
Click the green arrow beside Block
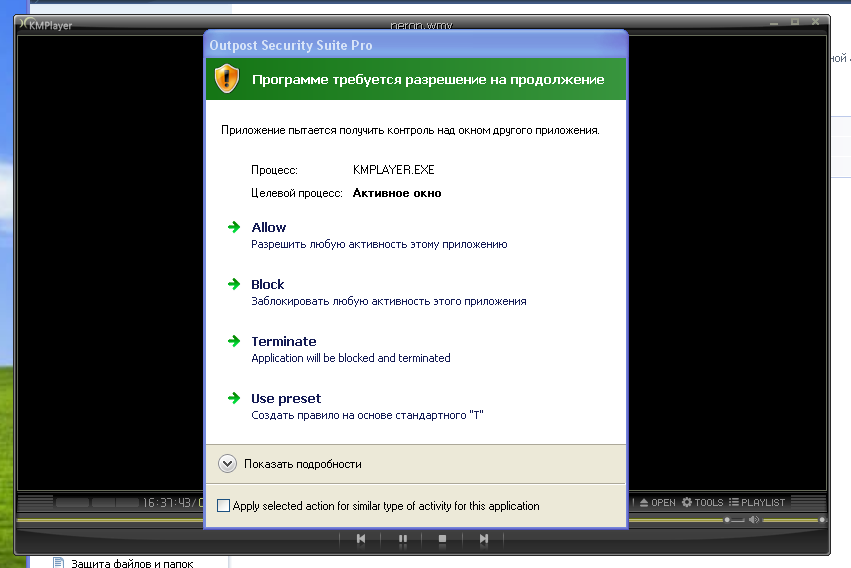click(234, 284)
